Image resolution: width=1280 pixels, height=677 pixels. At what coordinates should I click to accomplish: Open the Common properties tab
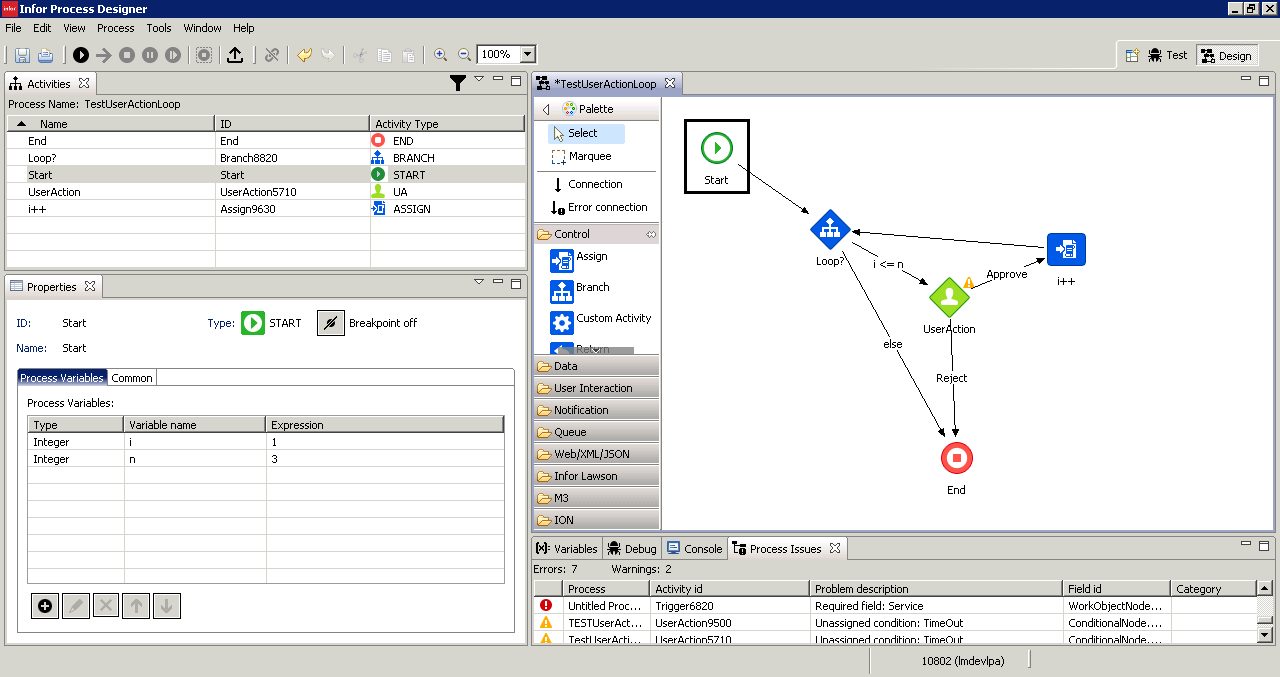[132, 378]
